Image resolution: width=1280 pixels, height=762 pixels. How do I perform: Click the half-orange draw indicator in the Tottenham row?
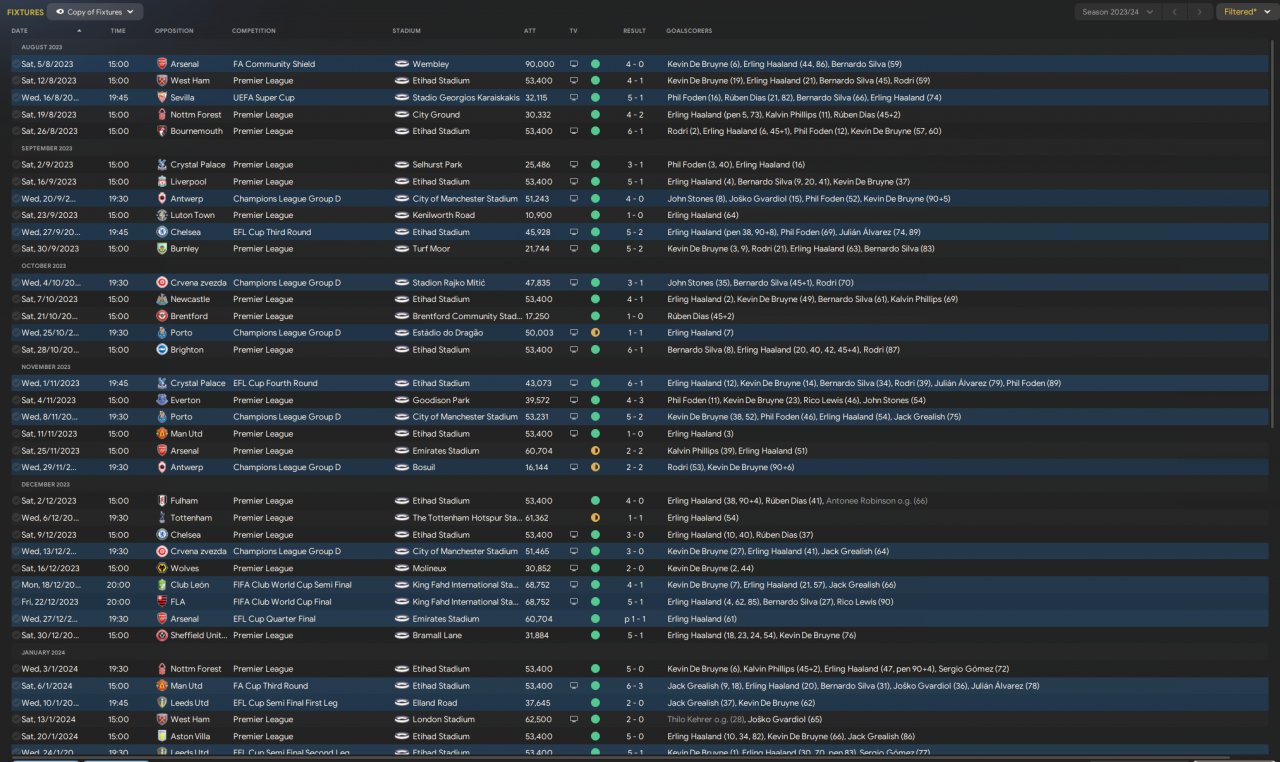[x=595, y=518]
